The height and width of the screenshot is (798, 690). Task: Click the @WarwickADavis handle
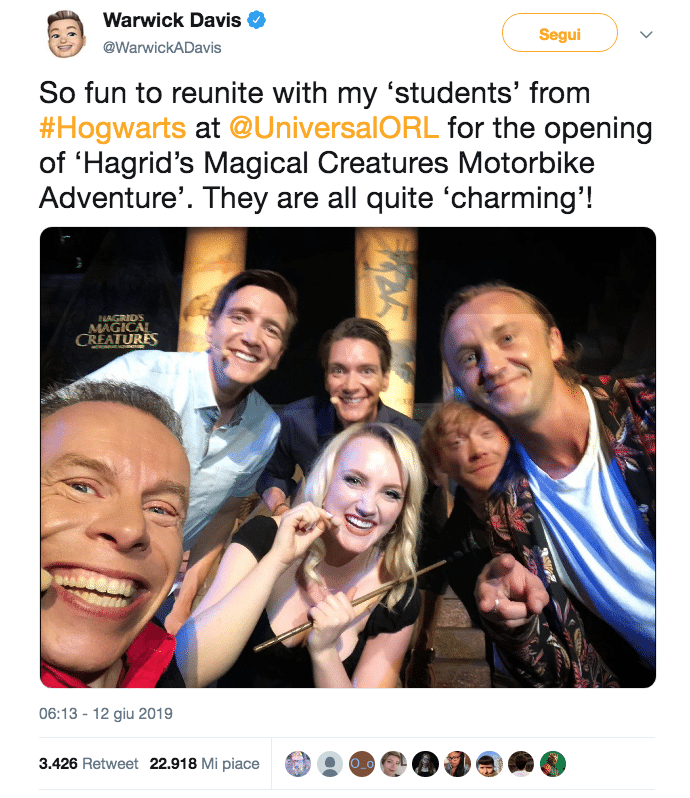(162, 47)
